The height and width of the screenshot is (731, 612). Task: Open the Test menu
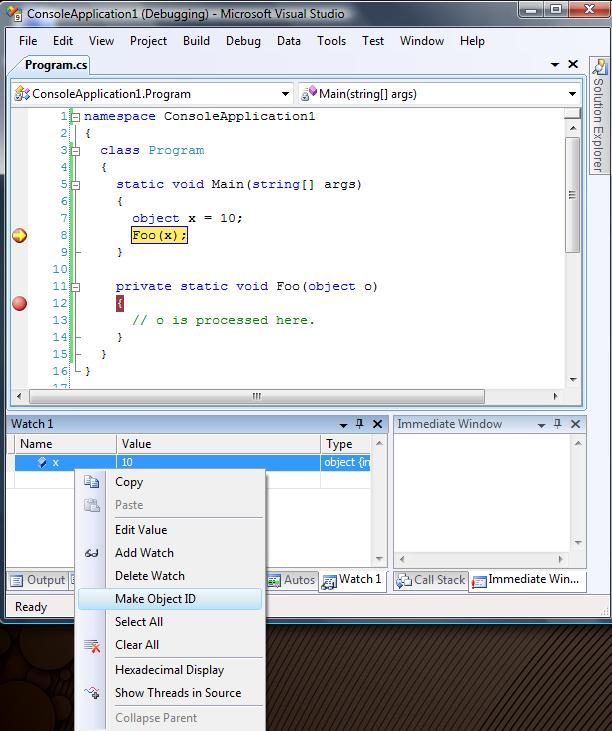coord(373,41)
